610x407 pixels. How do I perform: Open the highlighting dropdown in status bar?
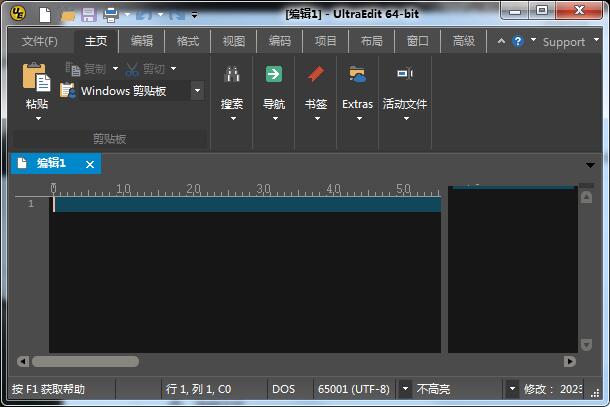[512, 389]
